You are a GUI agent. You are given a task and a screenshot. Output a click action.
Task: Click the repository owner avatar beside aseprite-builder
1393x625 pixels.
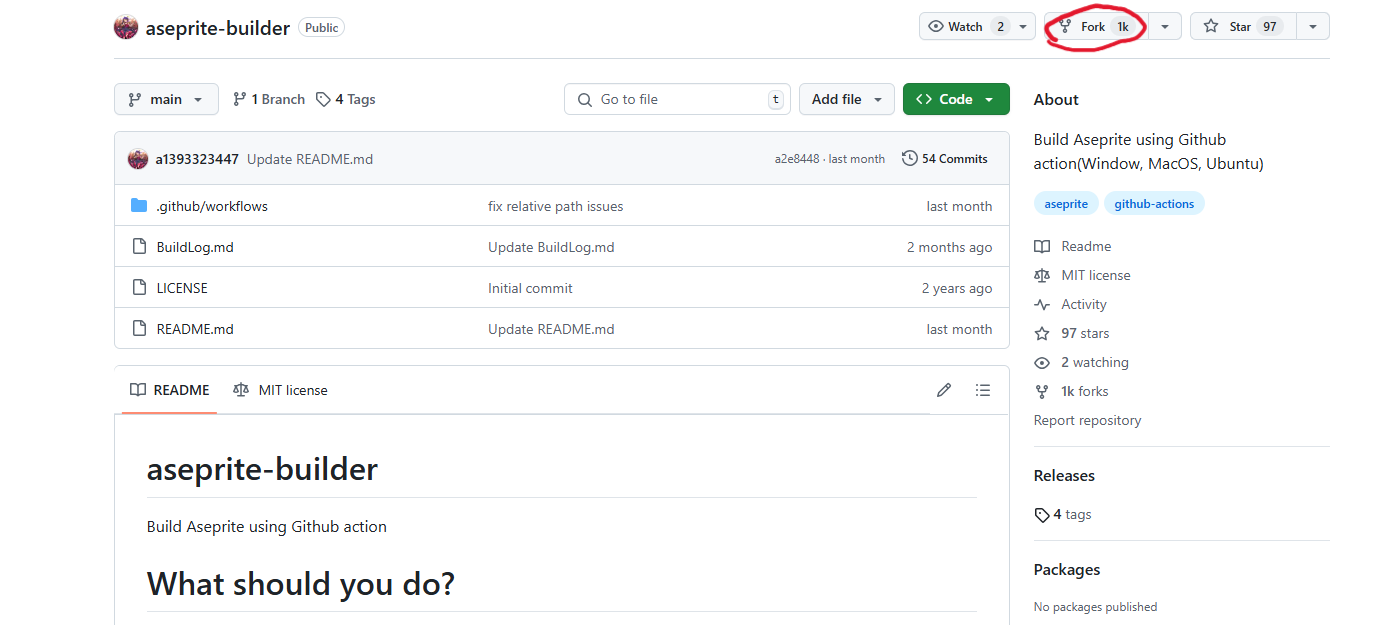point(126,27)
